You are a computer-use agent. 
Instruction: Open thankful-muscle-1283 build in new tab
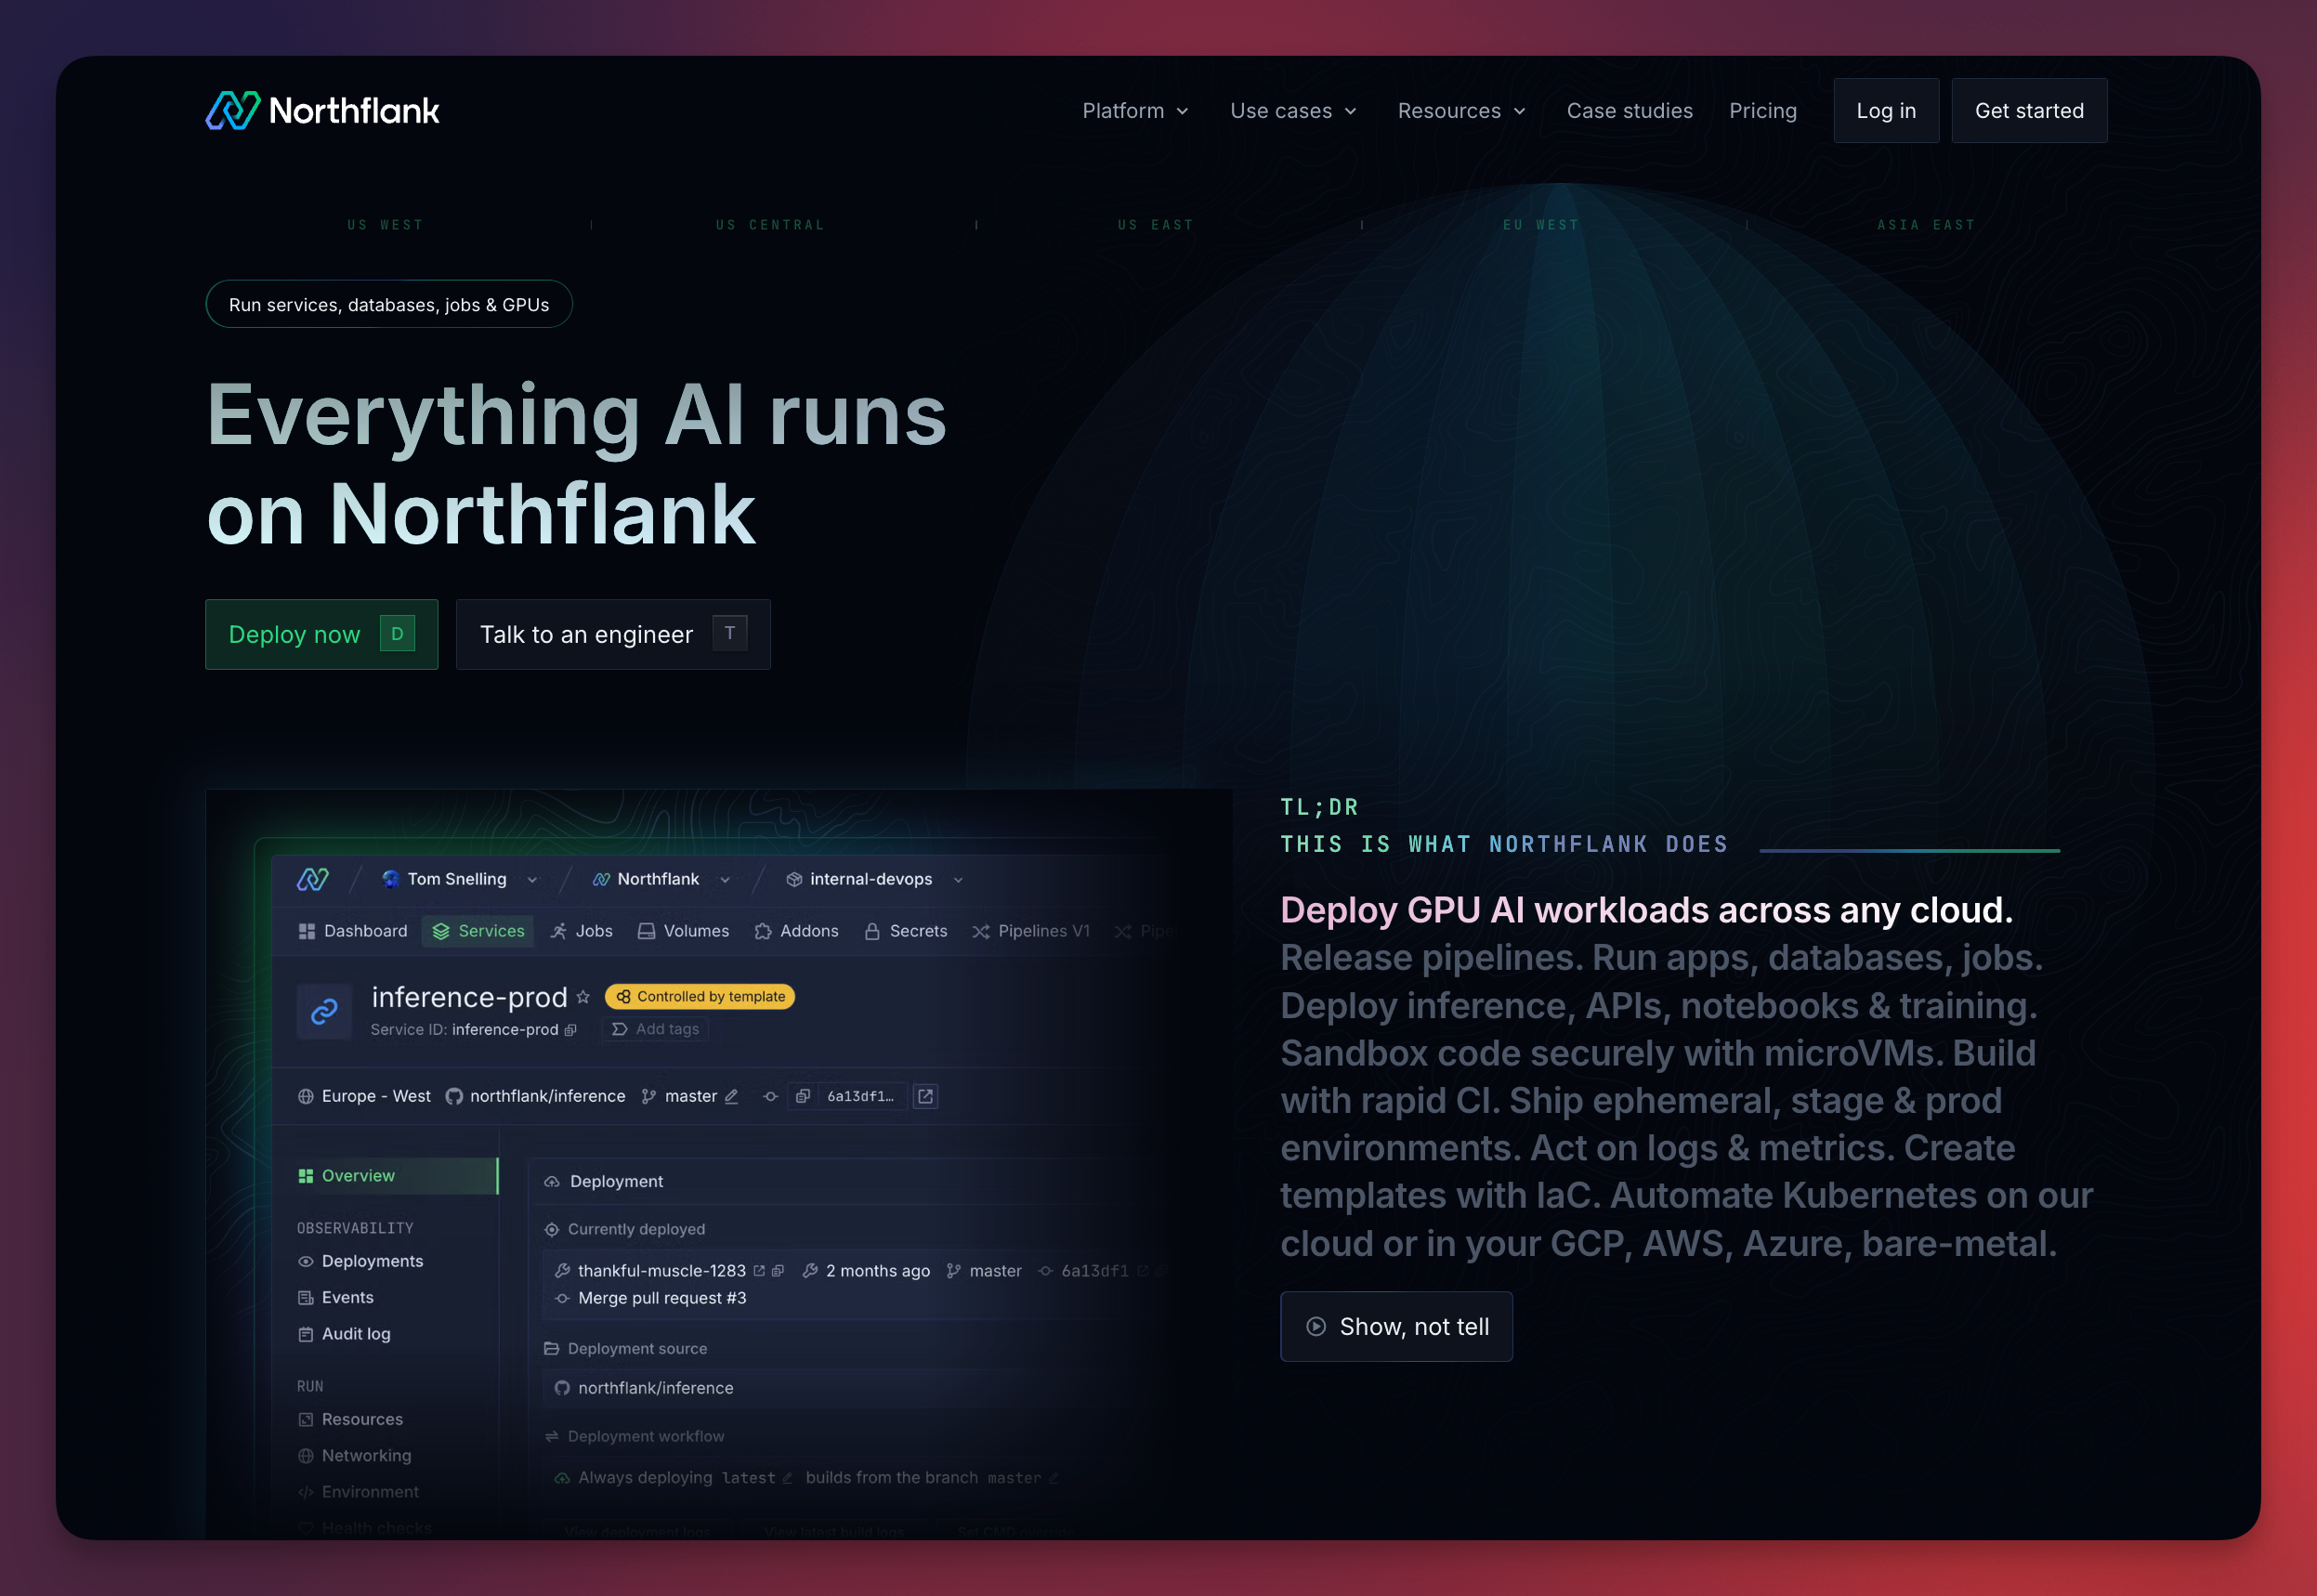pyautogui.click(x=759, y=1270)
